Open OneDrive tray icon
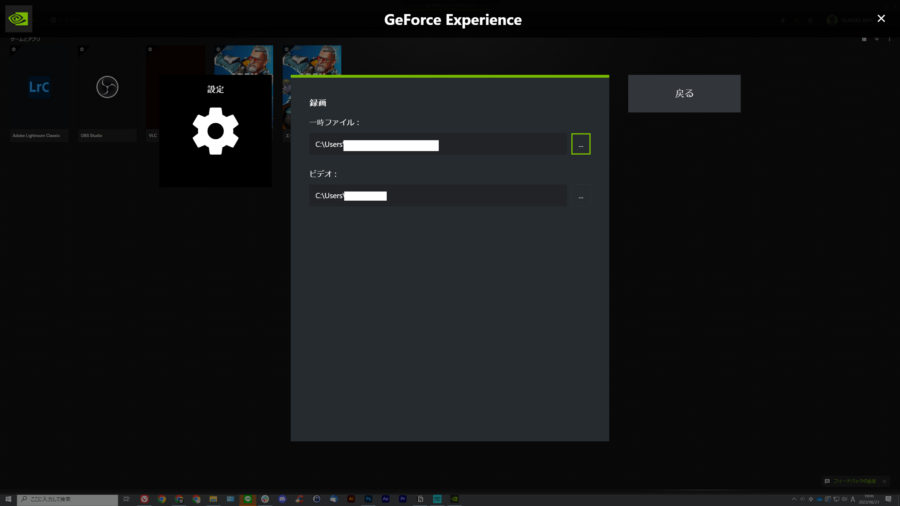This screenshot has width=900, height=506. point(819,499)
